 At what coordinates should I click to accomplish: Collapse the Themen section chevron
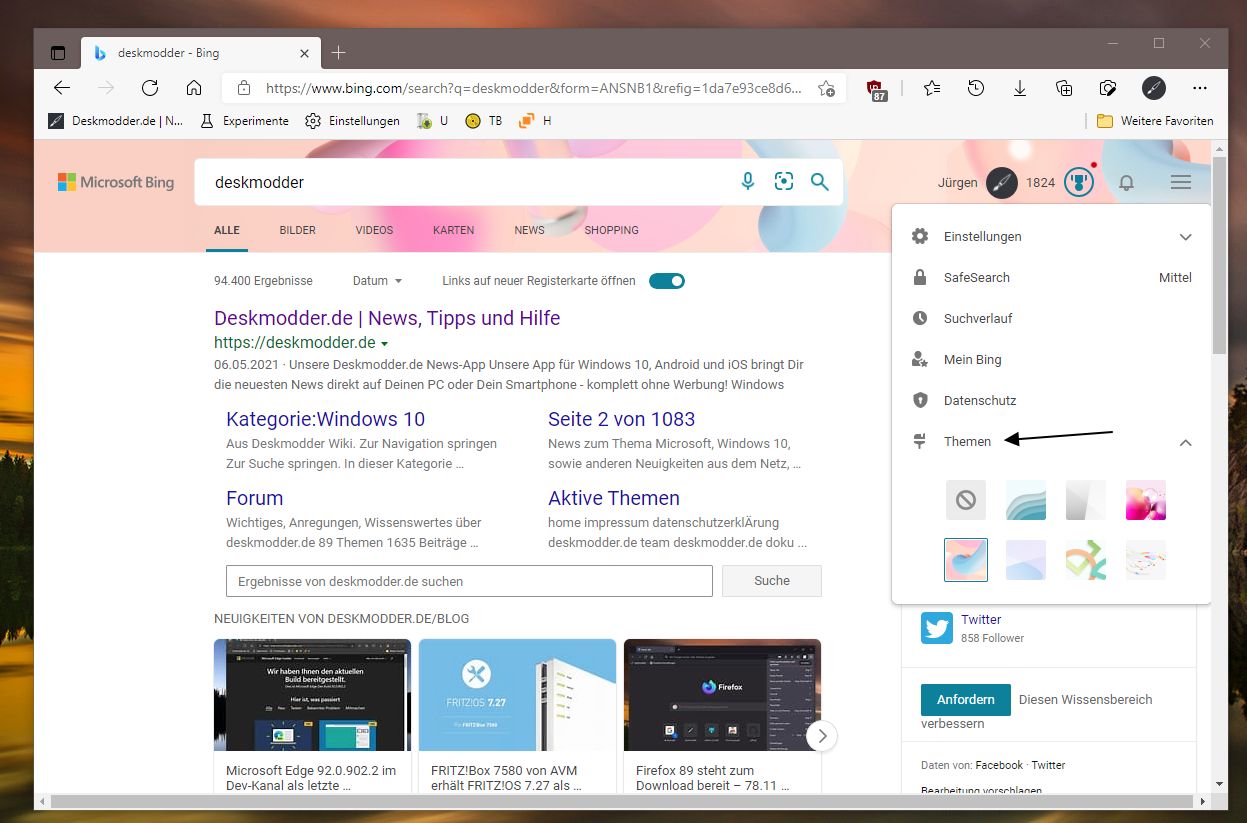(x=1185, y=442)
